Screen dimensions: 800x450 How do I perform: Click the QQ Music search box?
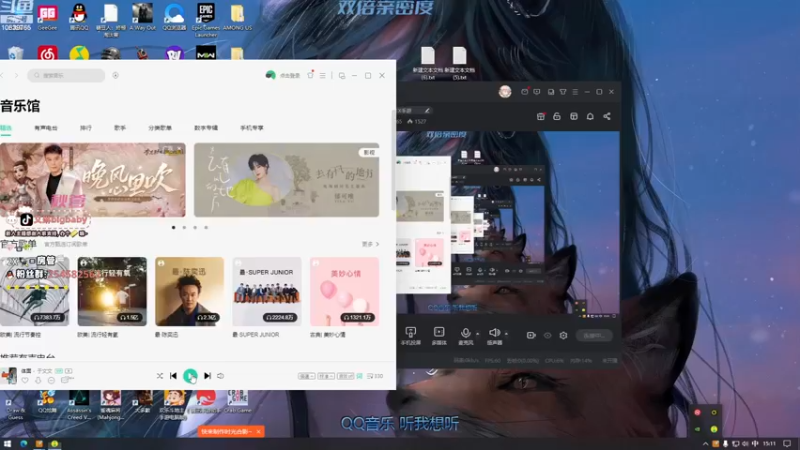pyautogui.click(x=66, y=76)
